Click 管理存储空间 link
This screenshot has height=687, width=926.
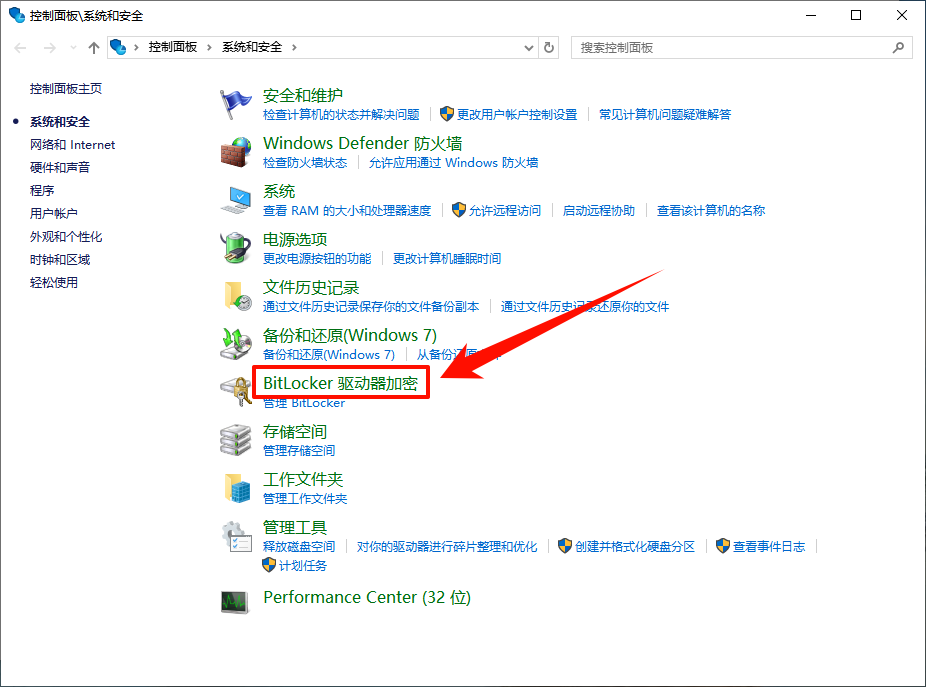(x=299, y=451)
